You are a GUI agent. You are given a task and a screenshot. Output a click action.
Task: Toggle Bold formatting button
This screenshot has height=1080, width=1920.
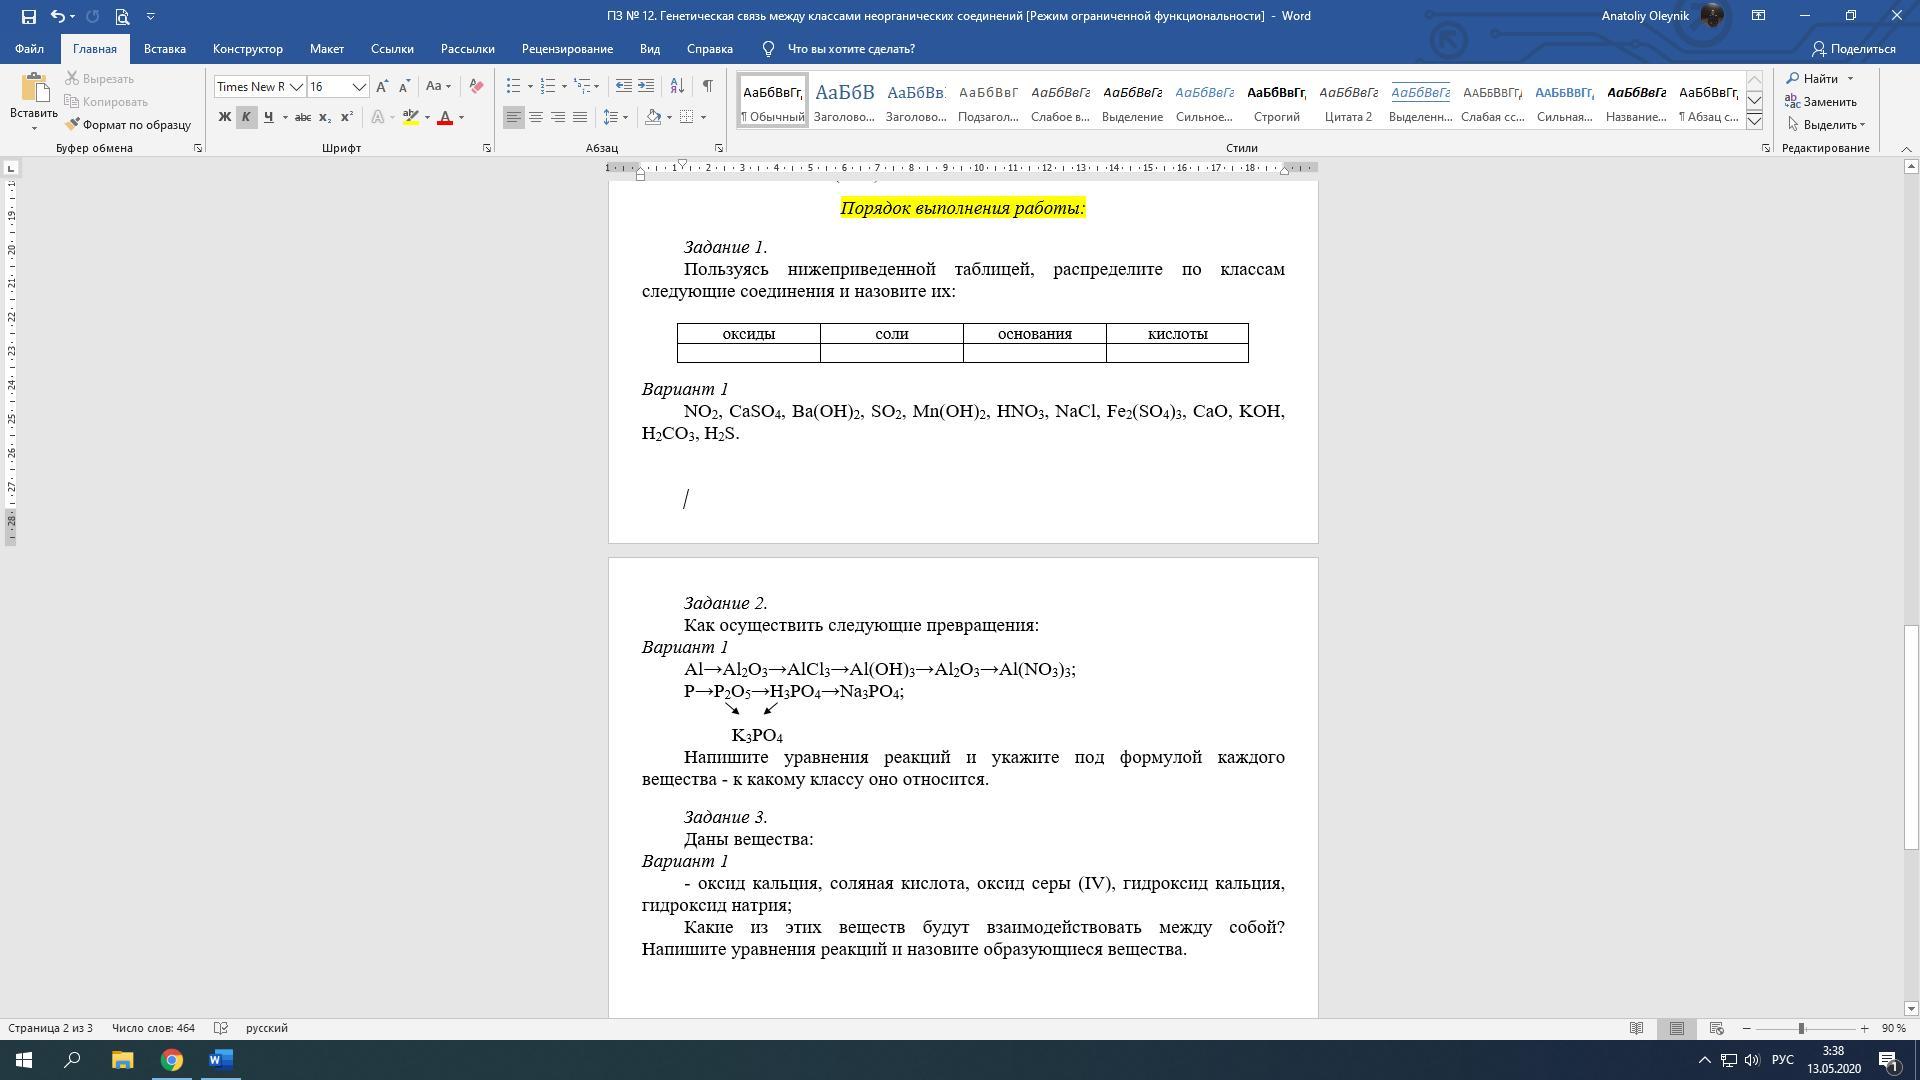pyautogui.click(x=224, y=118)
